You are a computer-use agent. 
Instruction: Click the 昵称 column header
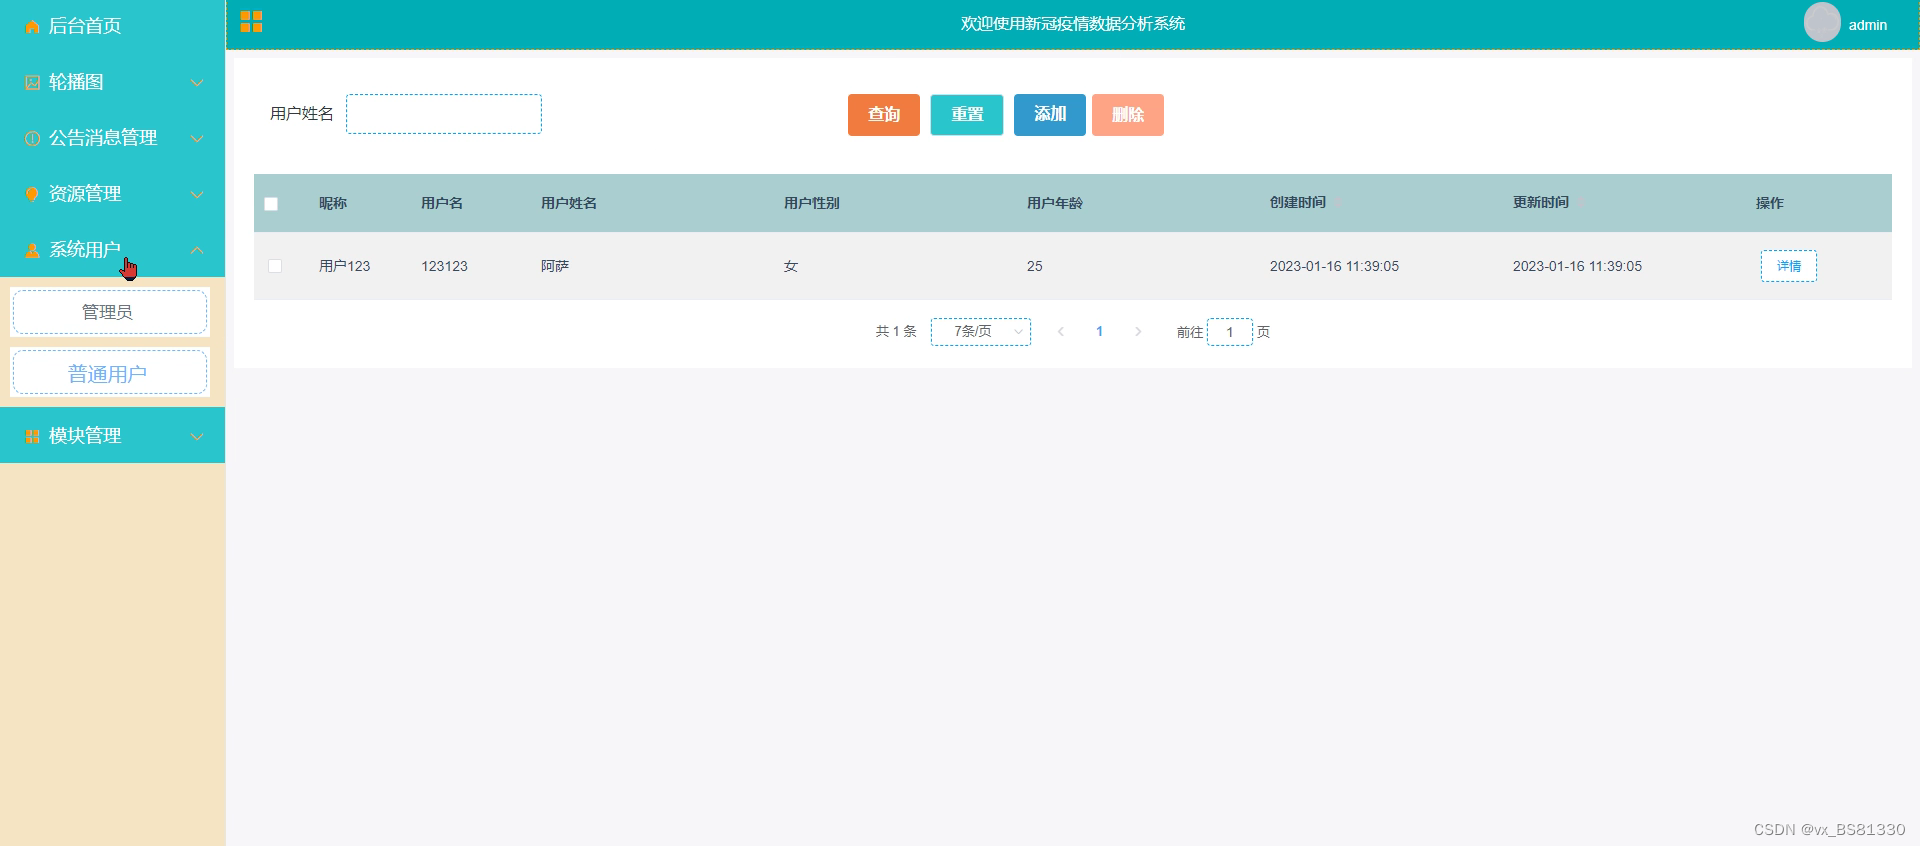tap(333, 203)
